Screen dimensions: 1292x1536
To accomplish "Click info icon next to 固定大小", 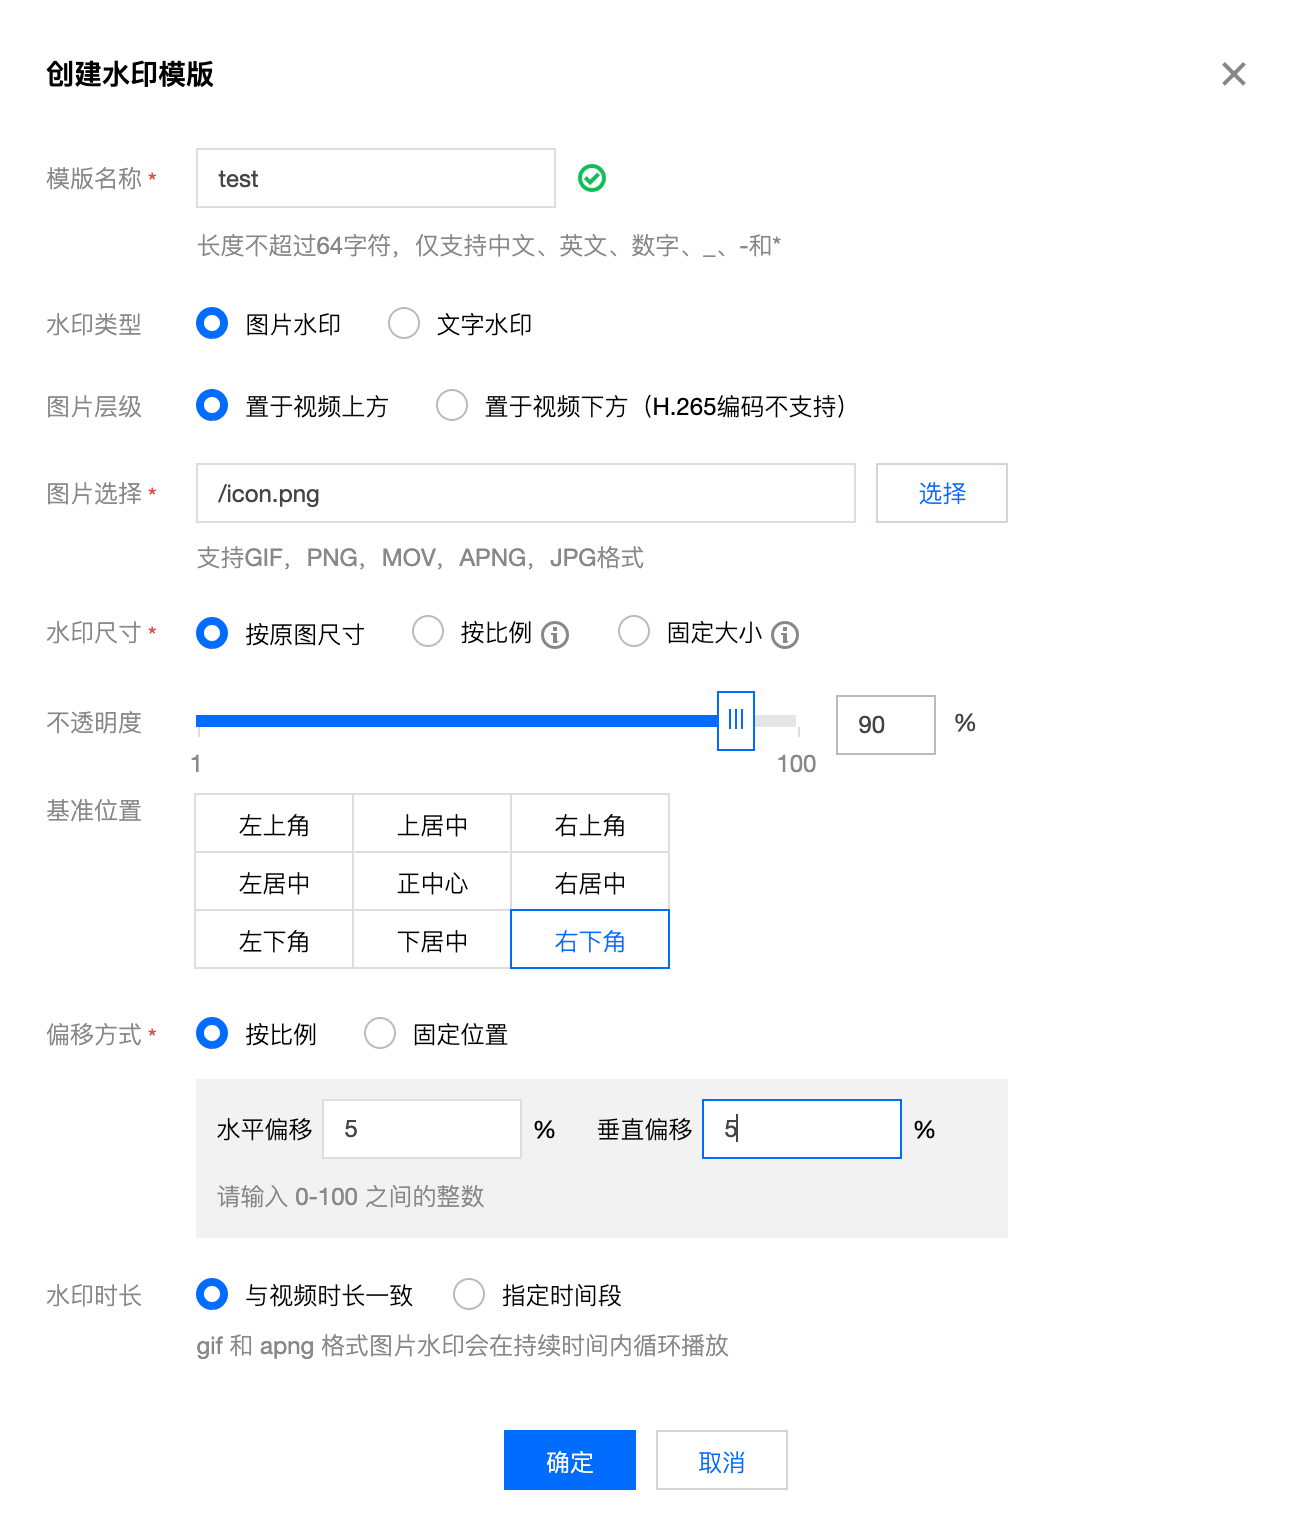I will pyautogui.click(x=785, y=635).
